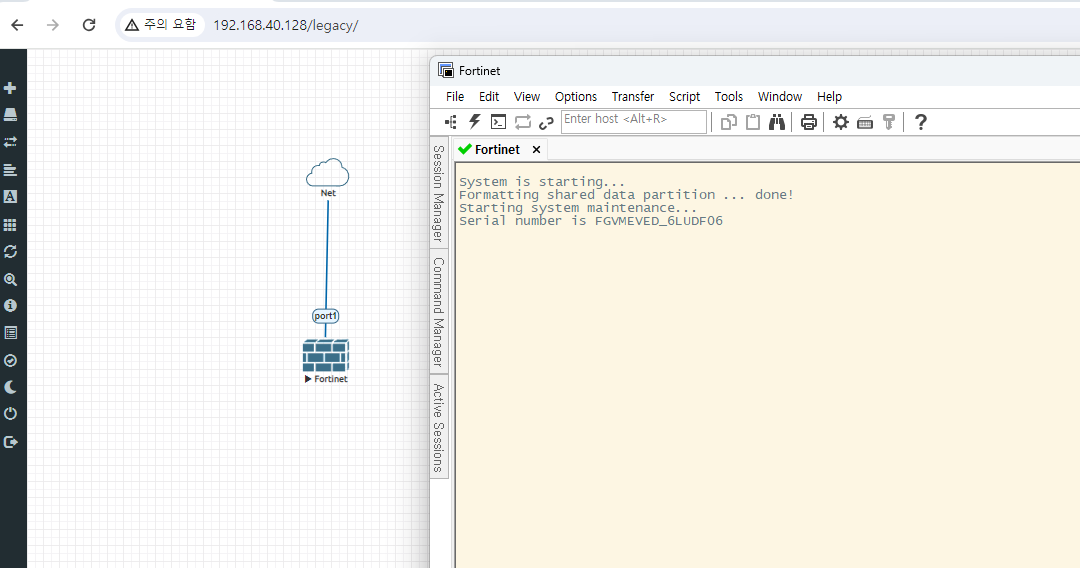This screenshot has height=568, width=1080.
Task: Click the browser back arrow
Action: pyautogui.click(x=17, y=25)
